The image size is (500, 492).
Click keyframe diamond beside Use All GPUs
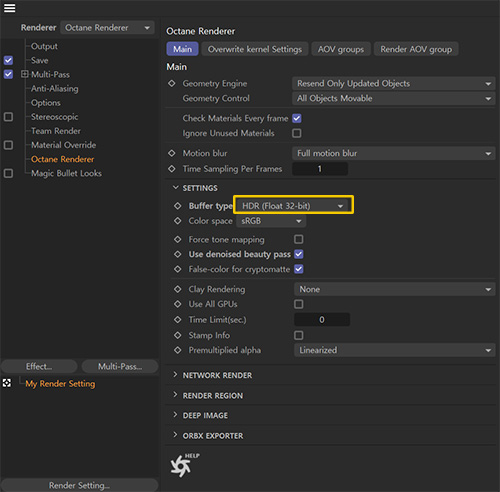[x=178, y=304]
